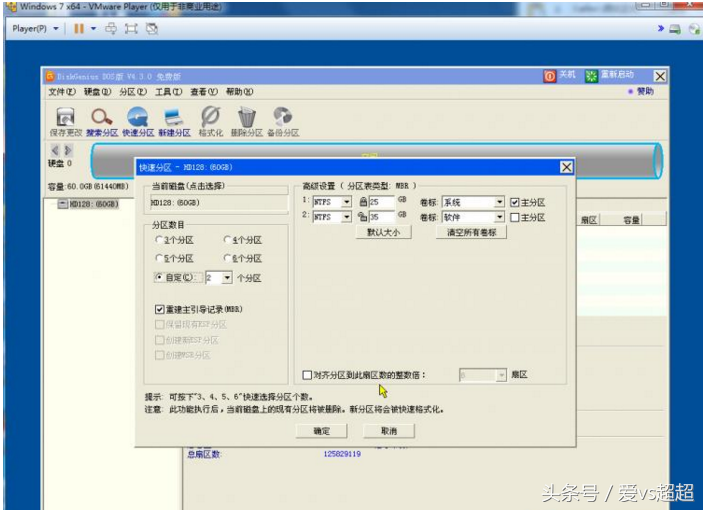Click the 容量 column header in background table
The image size is (707, 510).
[x=631, y=220]
